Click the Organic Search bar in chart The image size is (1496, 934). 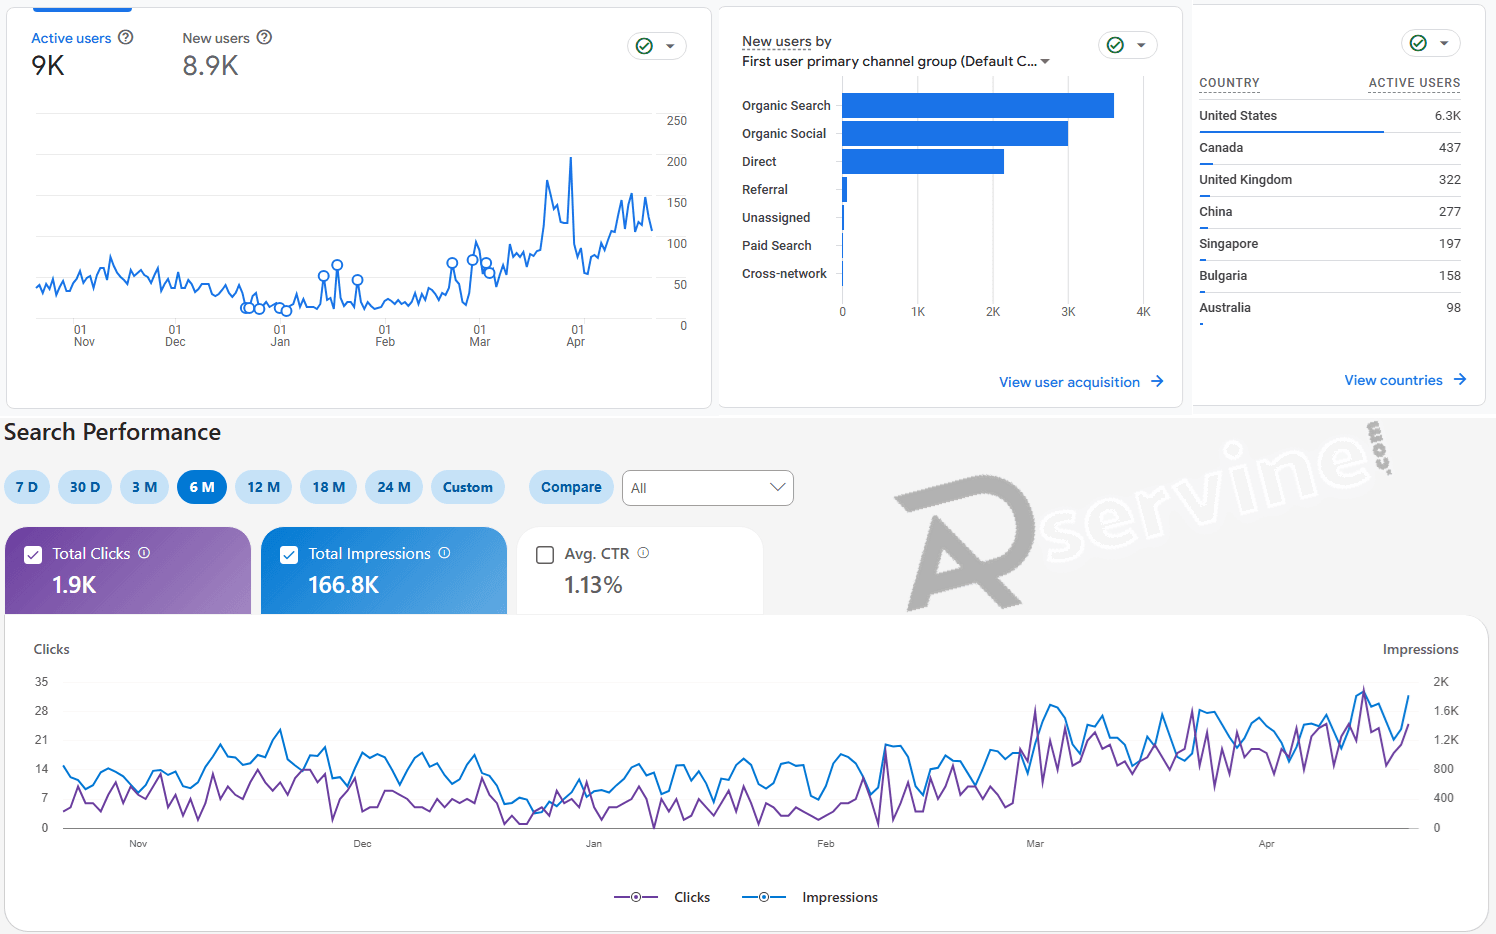pyautogui.click(x=977, y=106)
